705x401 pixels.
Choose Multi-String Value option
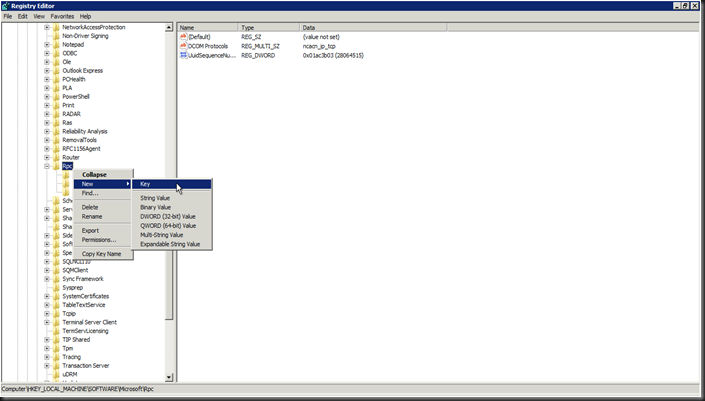[171, 235]
